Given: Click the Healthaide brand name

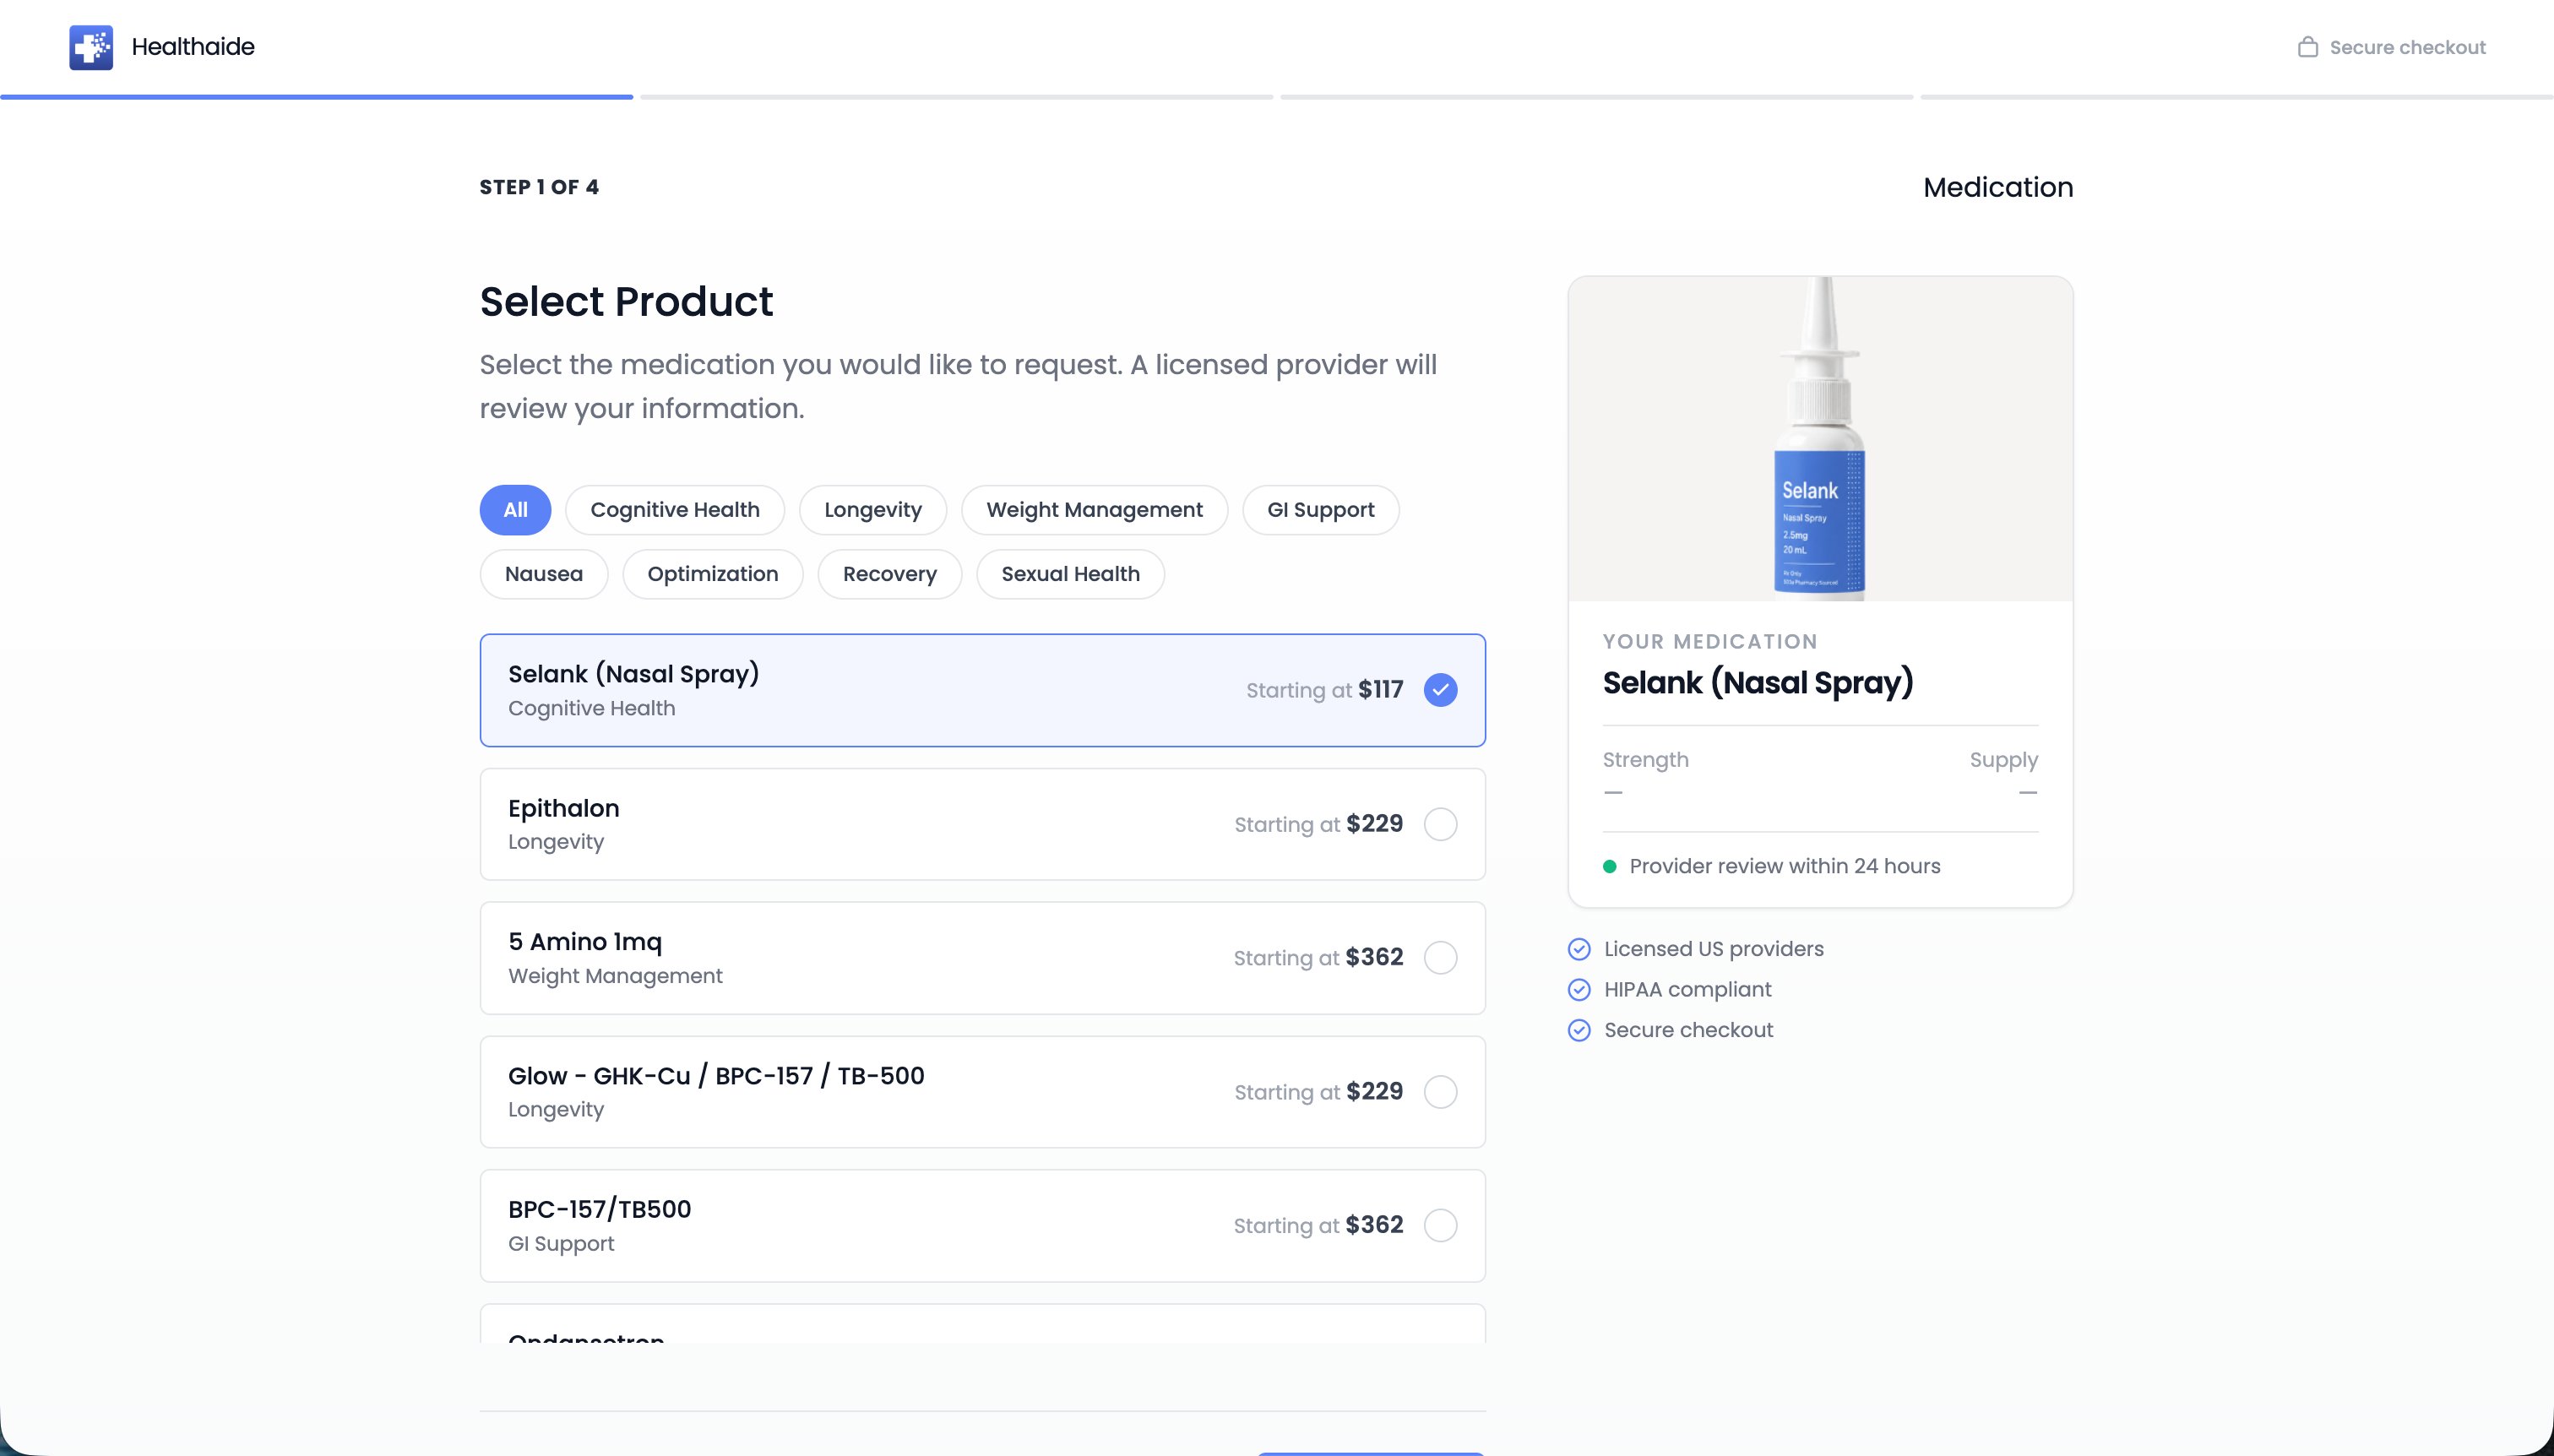Looking at the screenshot, I should (x=193, y=47).
